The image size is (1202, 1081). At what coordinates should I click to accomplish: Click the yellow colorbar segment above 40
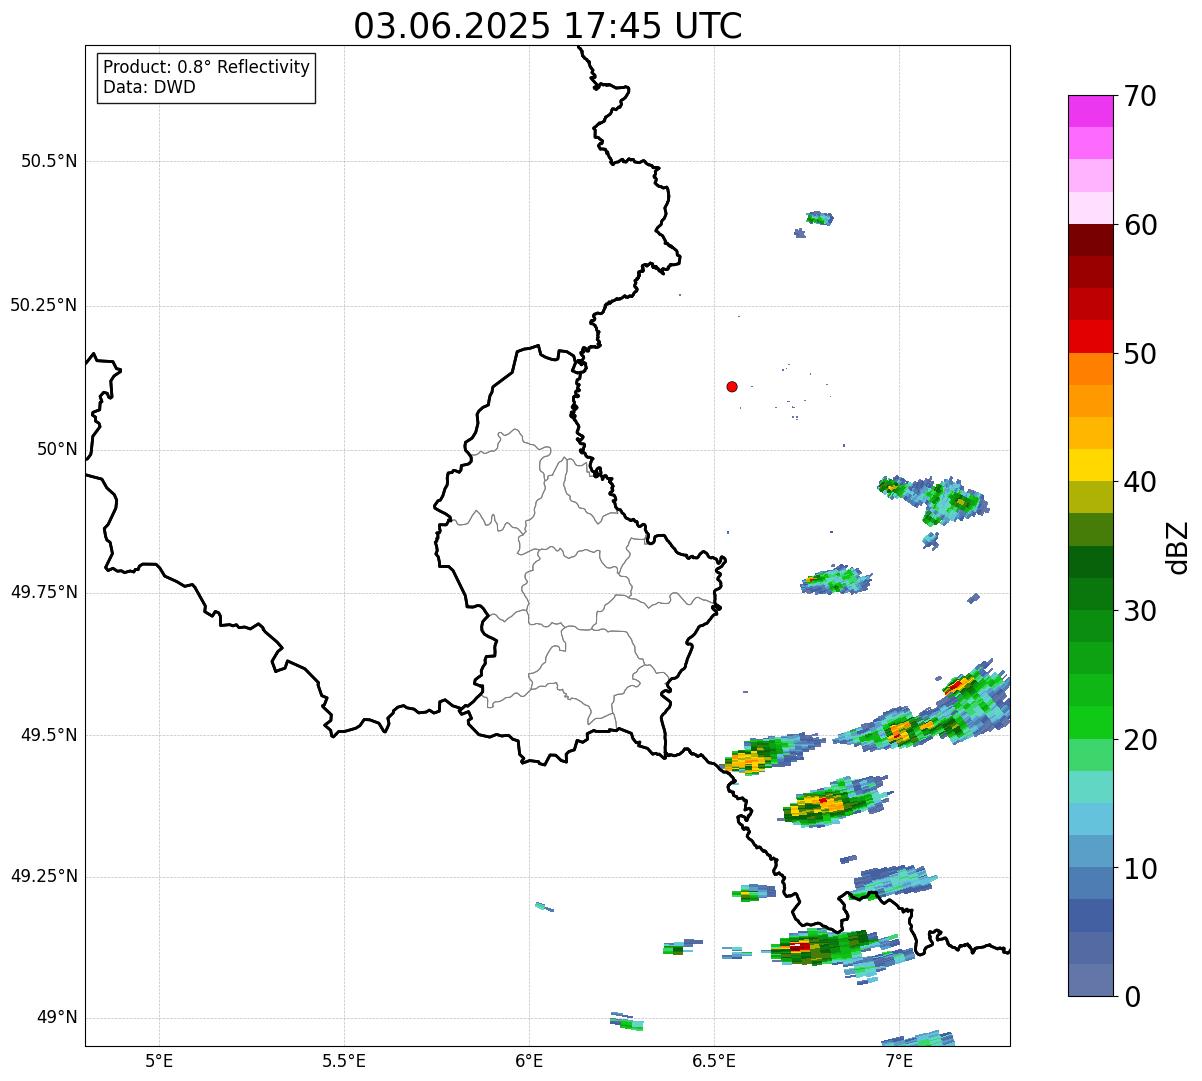1090,465
